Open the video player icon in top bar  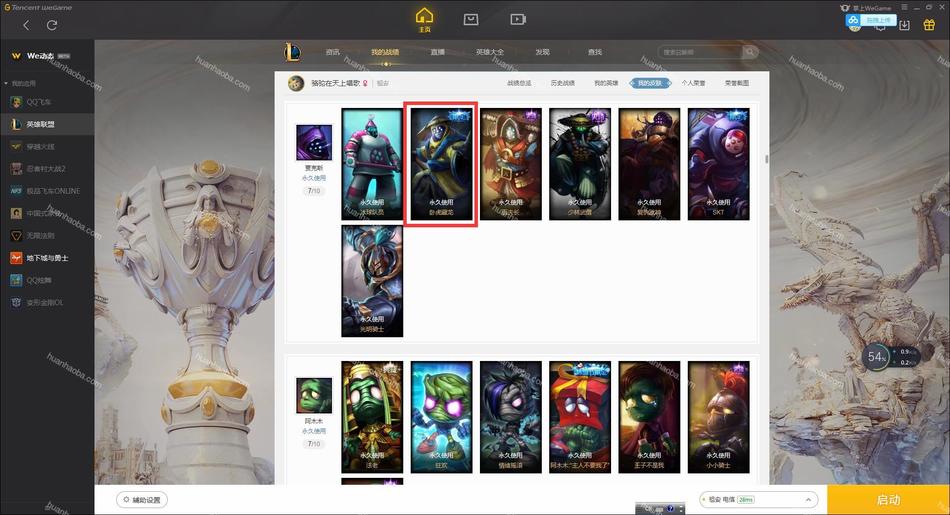point(517,19)
